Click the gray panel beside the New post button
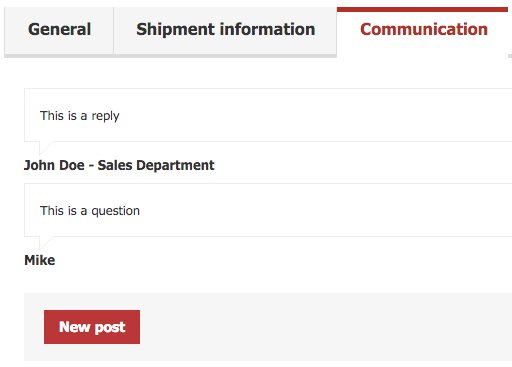 (x=317, y=327)
